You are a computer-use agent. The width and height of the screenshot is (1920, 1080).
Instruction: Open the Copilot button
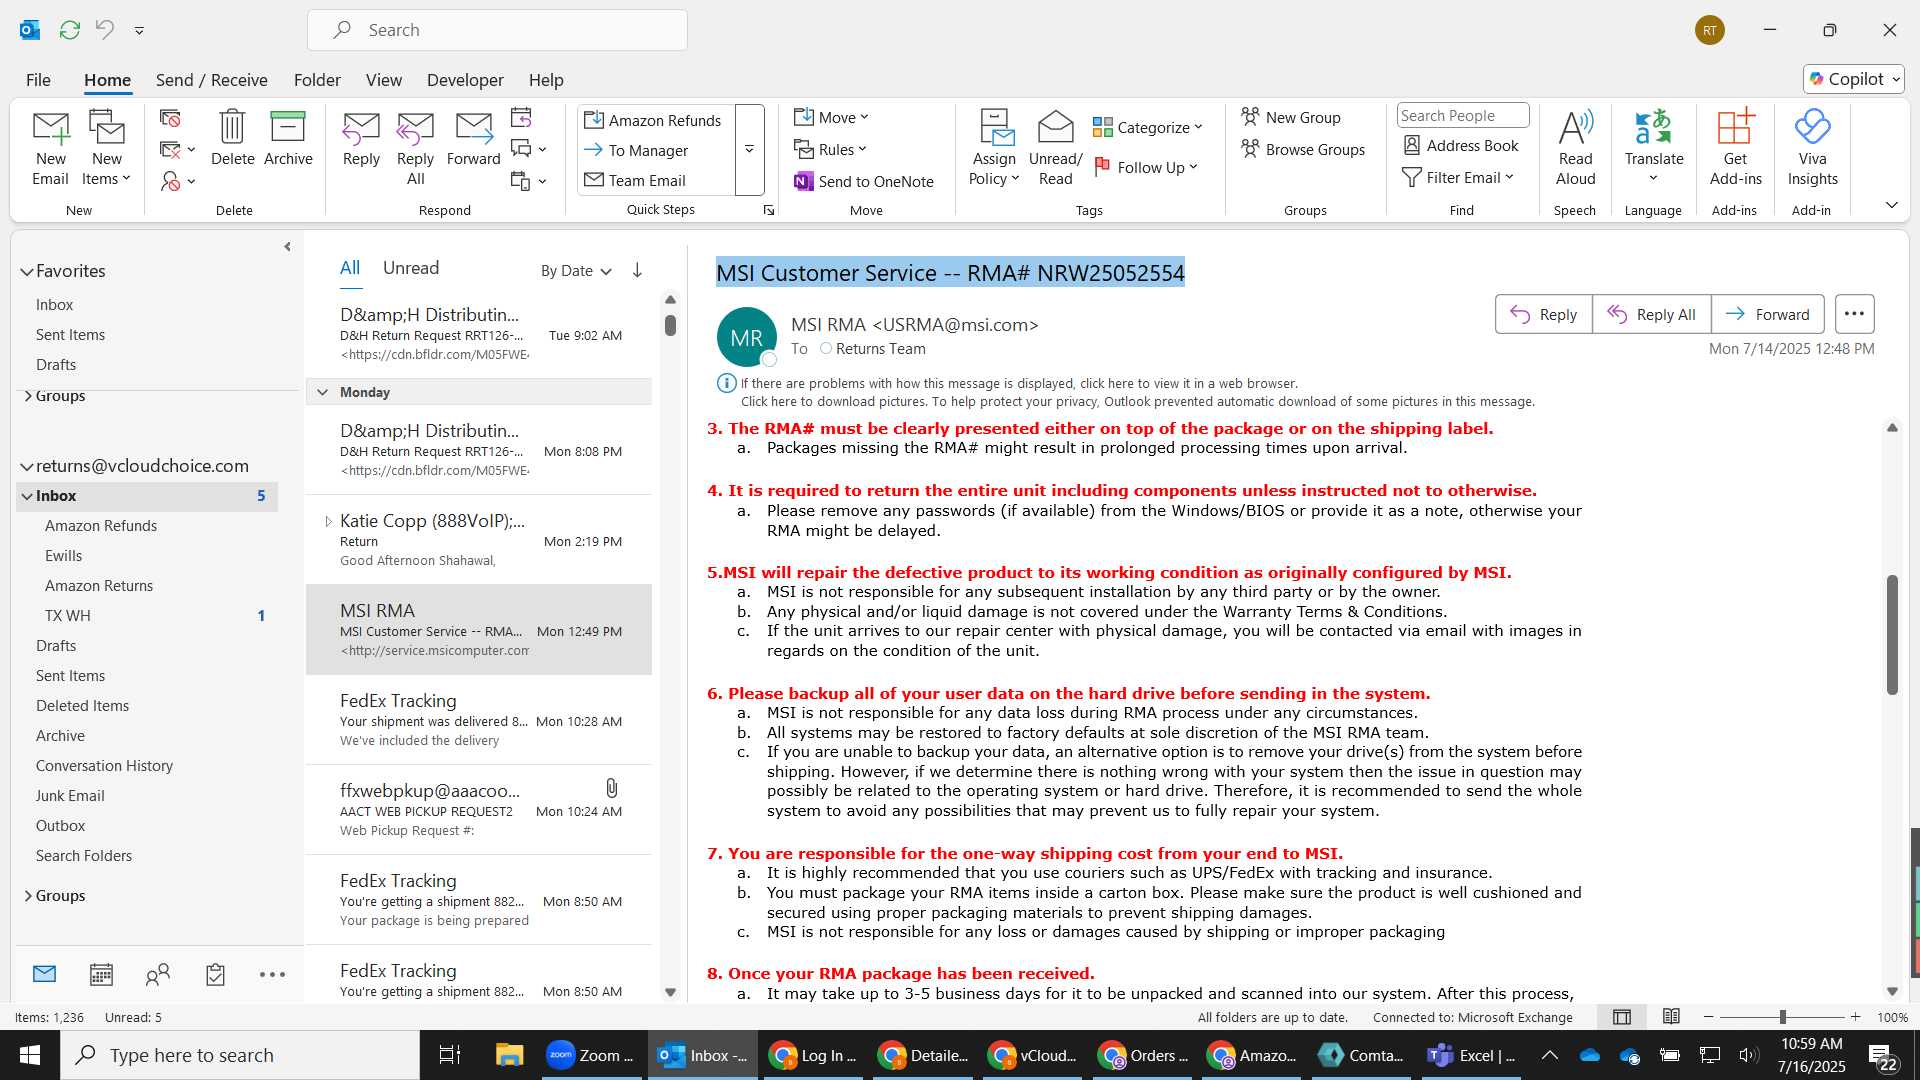point(1854,79)
